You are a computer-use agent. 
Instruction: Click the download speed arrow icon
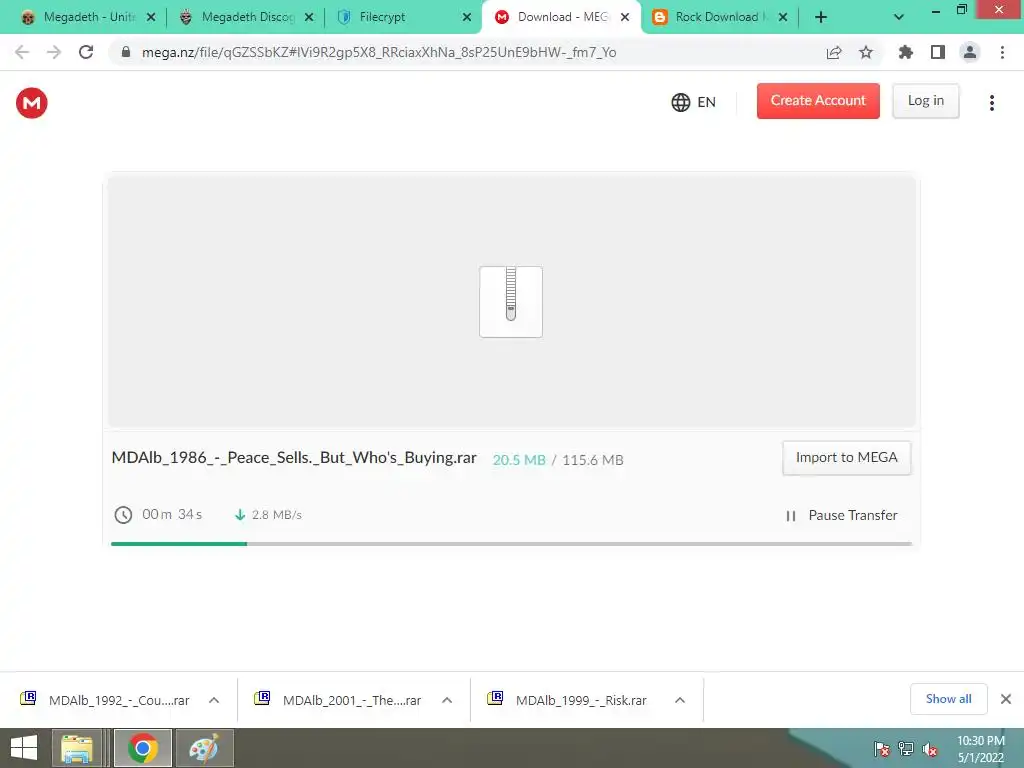[240, 515]
